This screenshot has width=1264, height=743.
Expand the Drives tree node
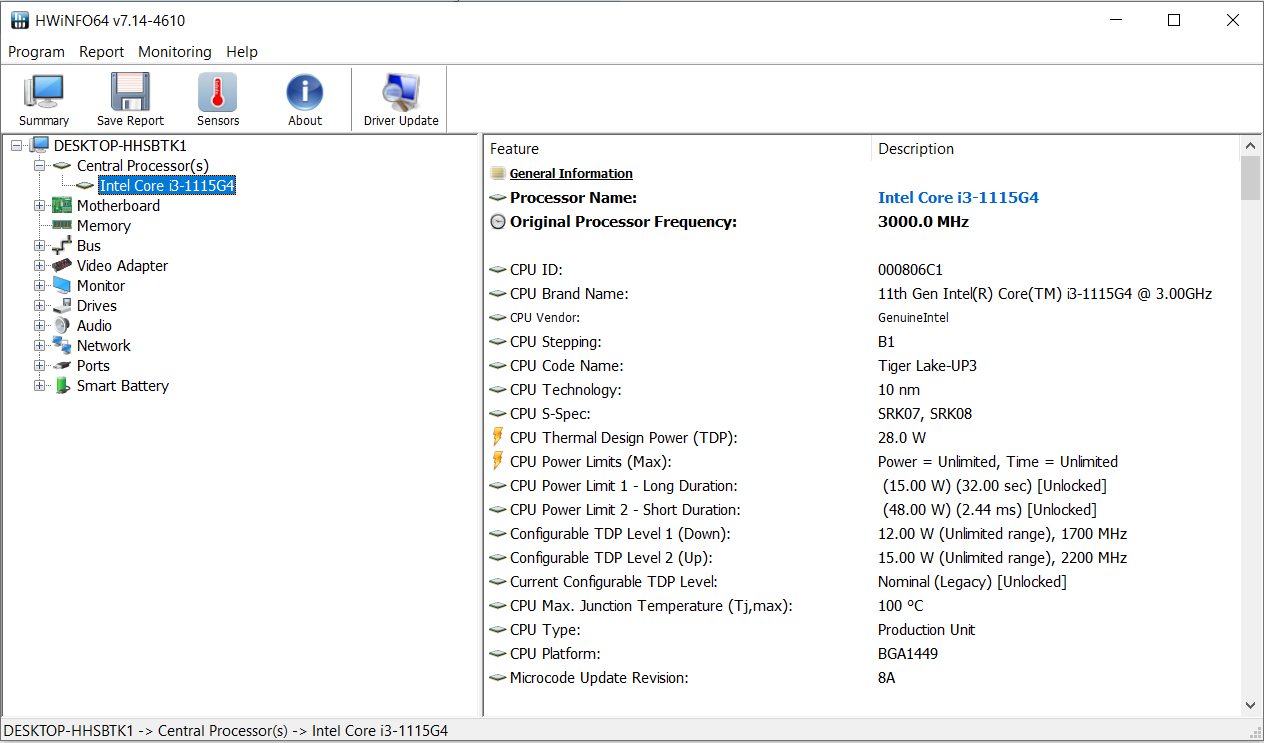point(40,306)
